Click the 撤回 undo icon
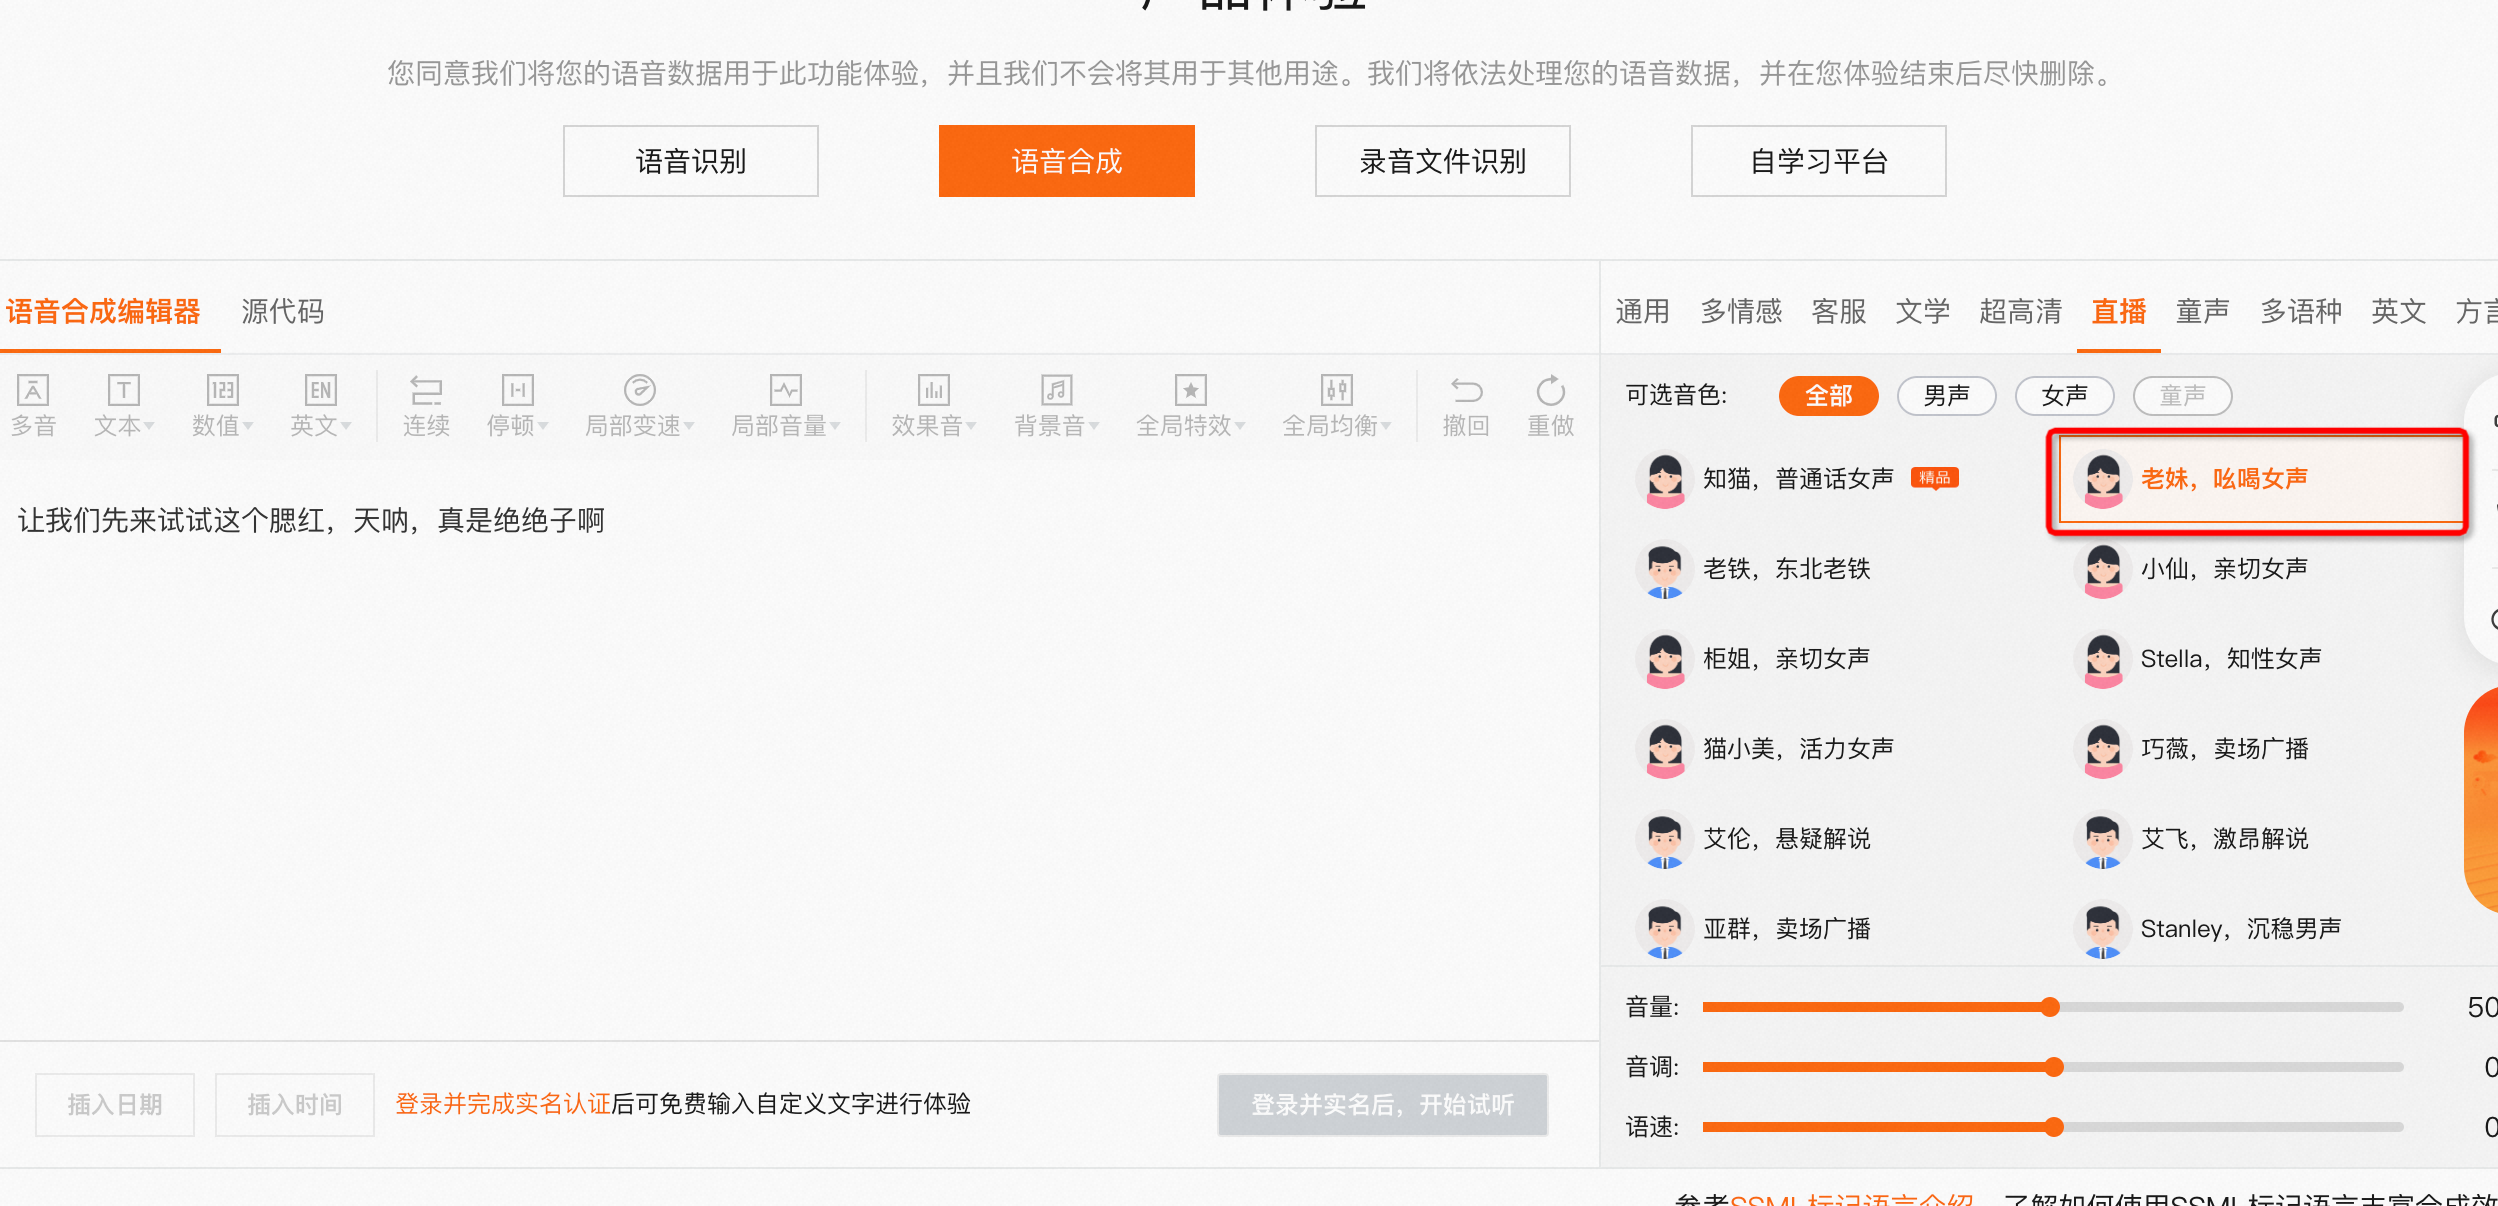The image size is (2498, 1206). coord(1466,405)
